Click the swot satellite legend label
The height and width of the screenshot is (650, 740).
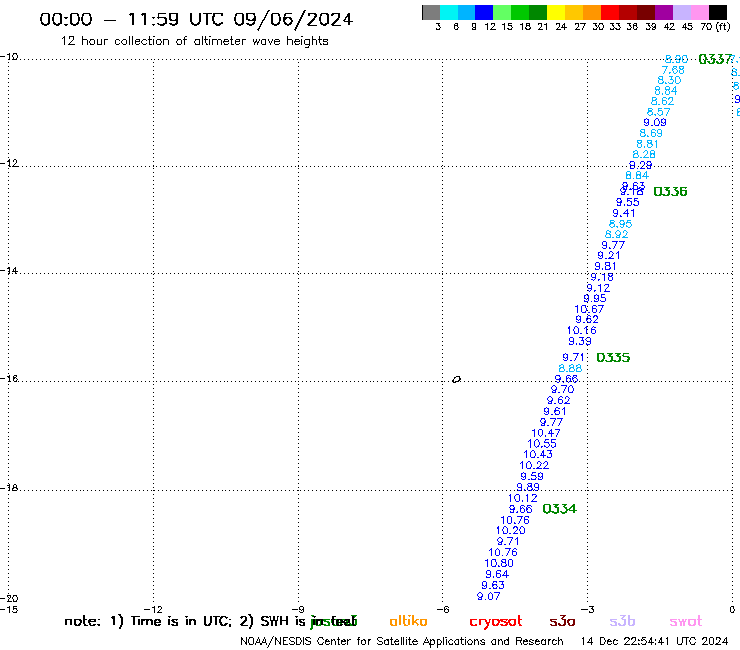(x=686, y=622)
